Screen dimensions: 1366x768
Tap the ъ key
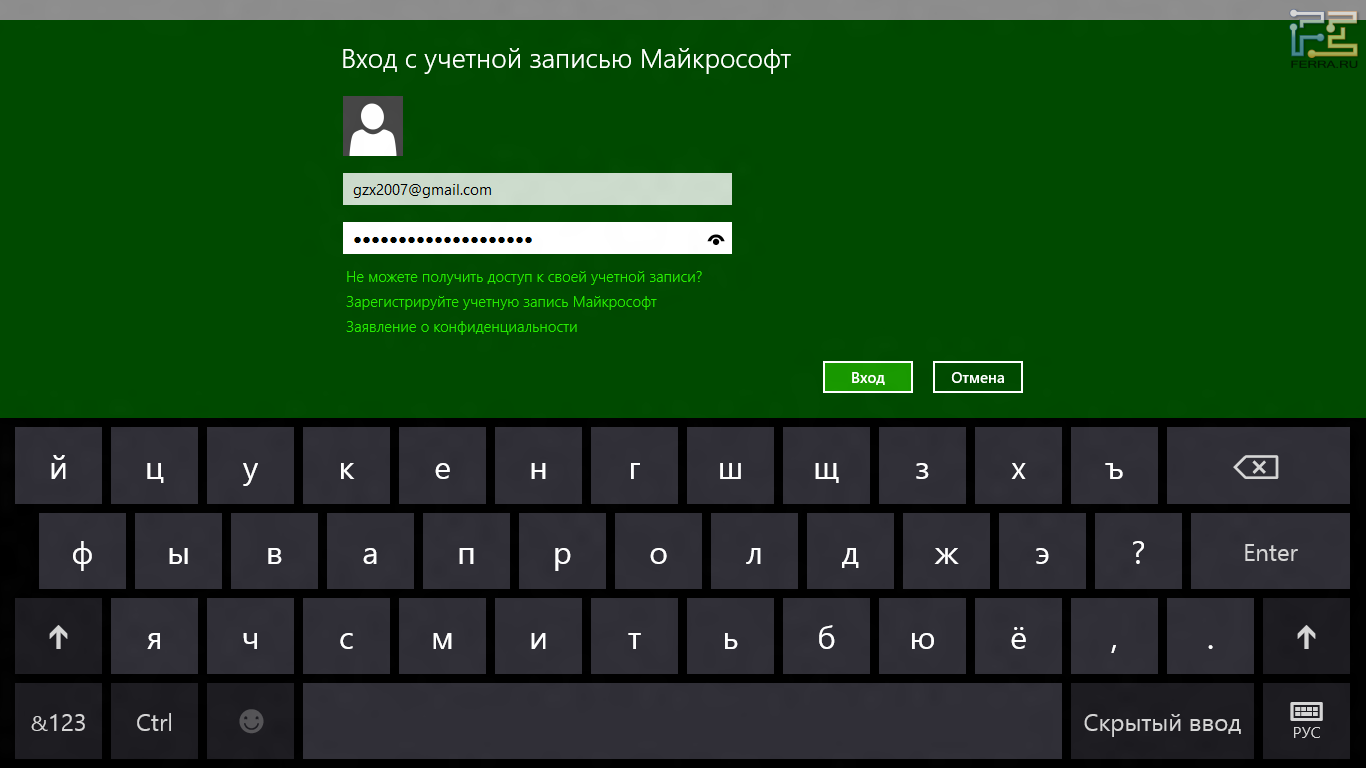(1114, 466)
